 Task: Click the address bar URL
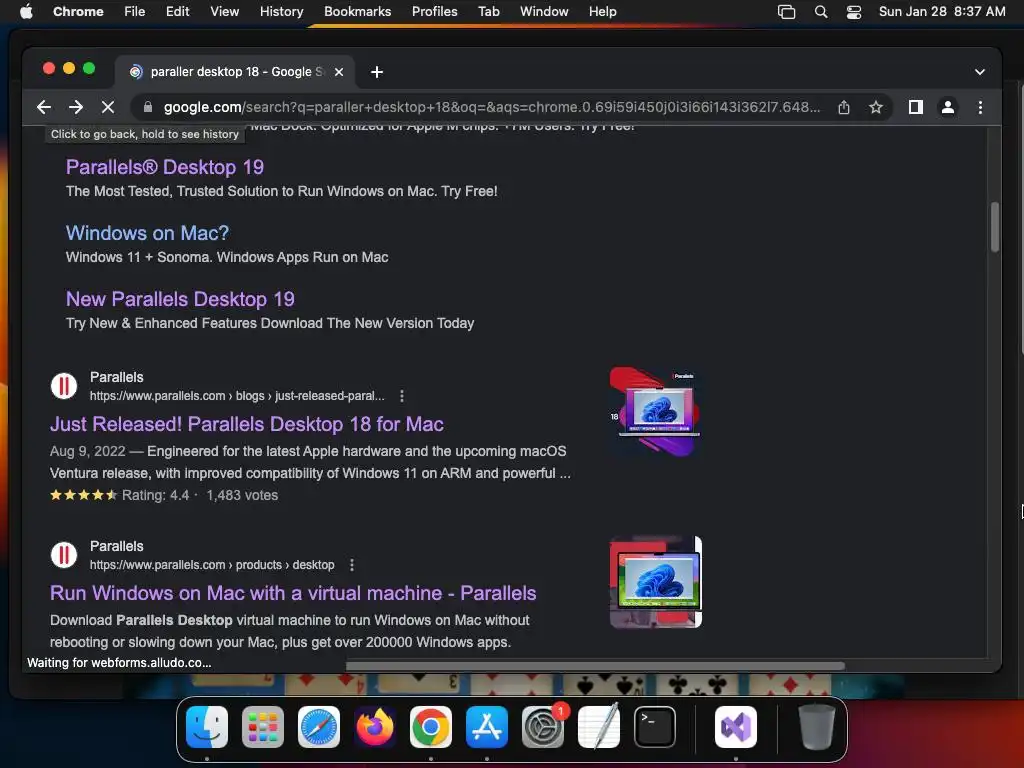click(x=491, y=107)
